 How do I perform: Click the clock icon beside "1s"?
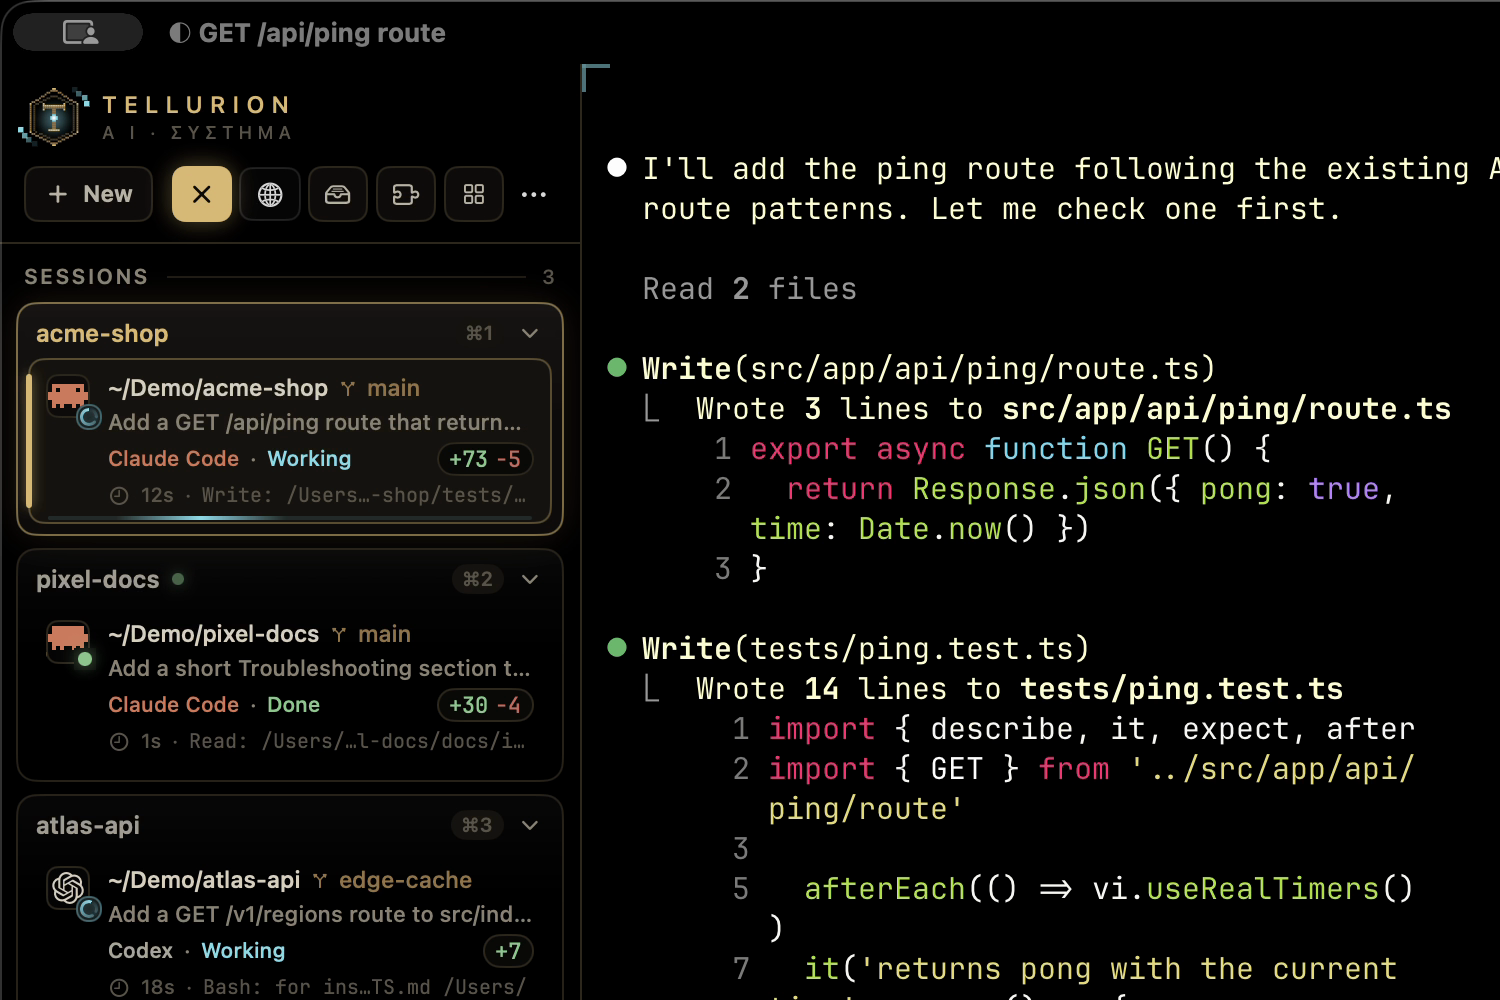(x=119, y=742)
